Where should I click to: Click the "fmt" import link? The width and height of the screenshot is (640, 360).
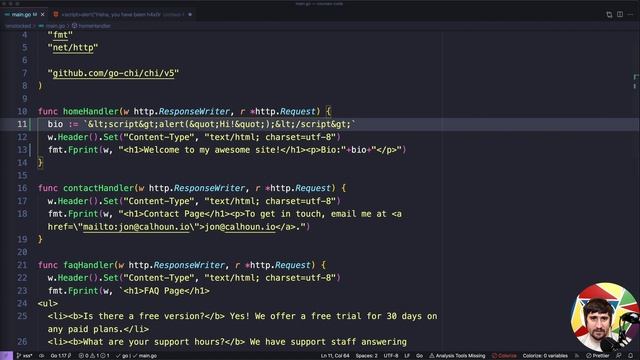click(60, 35)
